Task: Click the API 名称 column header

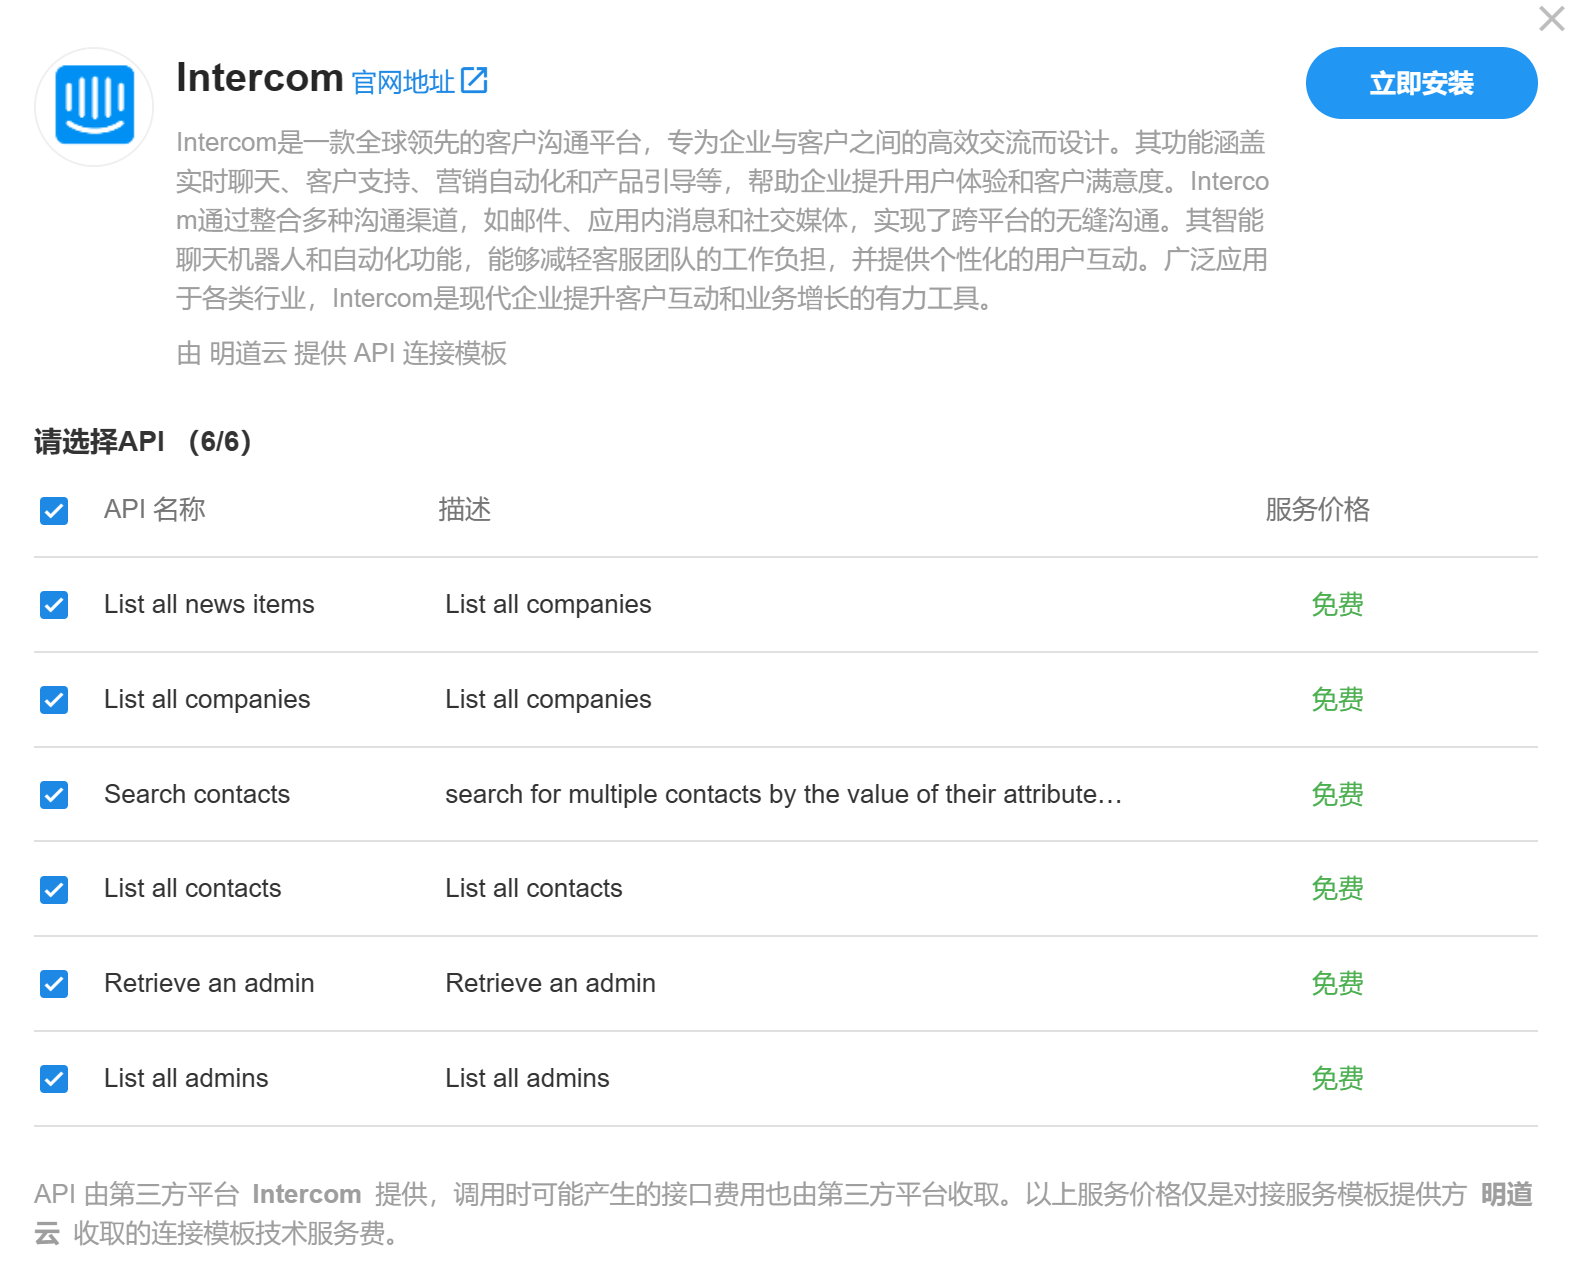Action: point(155,509)
